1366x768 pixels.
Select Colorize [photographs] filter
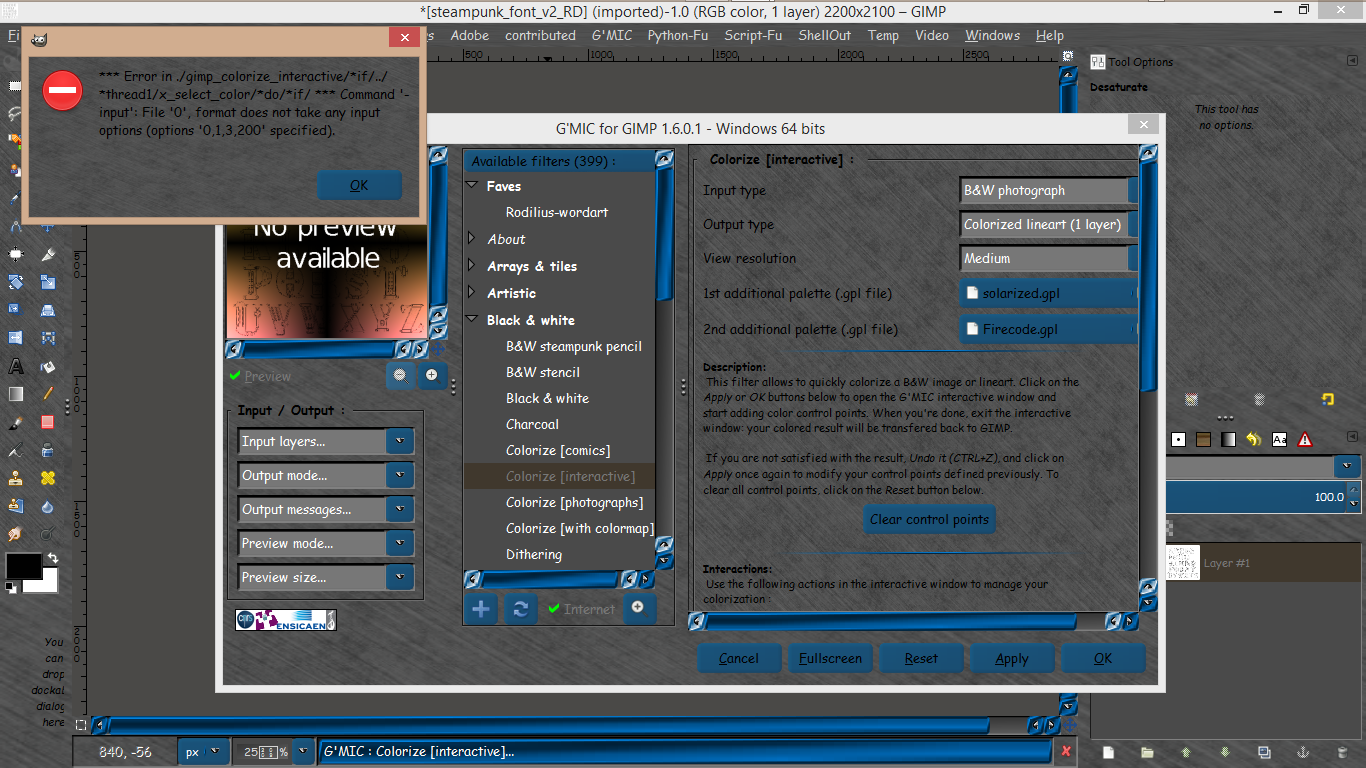(574, 502)
